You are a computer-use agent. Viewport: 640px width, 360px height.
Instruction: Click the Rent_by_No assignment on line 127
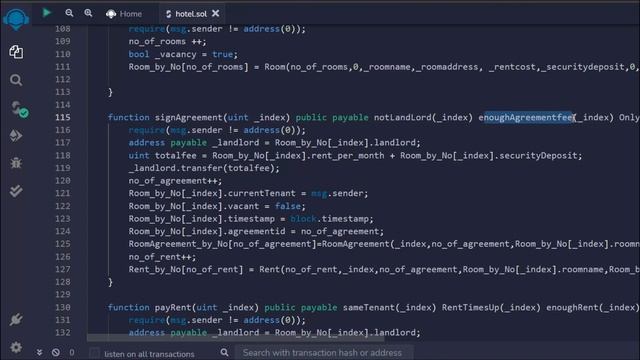(384, 269)
